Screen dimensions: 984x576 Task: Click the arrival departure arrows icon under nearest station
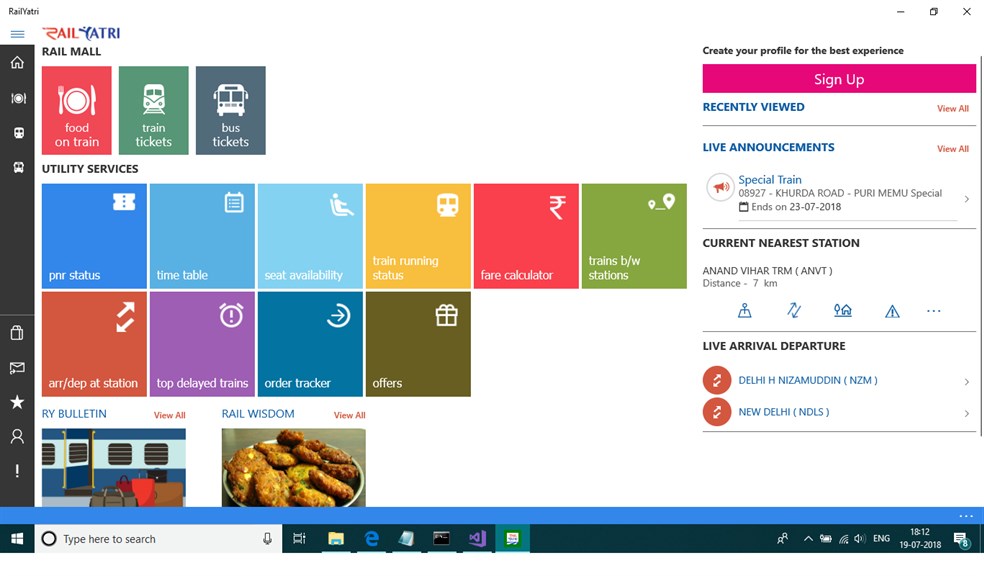(x=794, y=311)
